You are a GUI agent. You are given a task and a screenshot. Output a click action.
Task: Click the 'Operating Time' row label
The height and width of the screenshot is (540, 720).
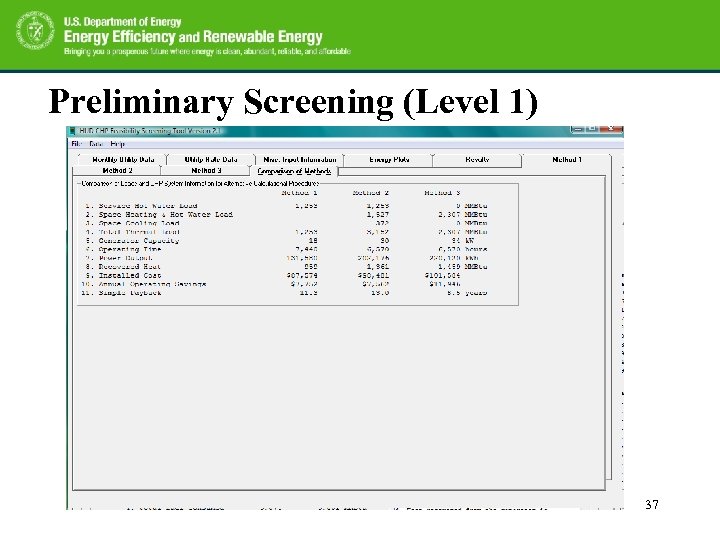tap(130, 249)
